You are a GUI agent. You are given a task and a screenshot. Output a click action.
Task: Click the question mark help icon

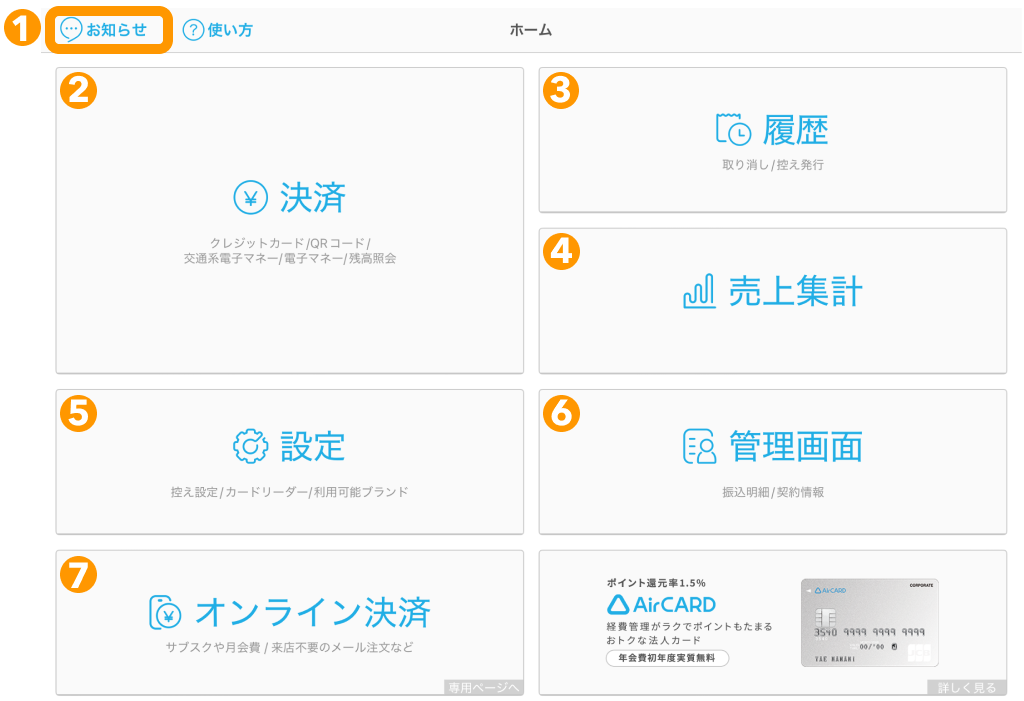click(193, 30)
